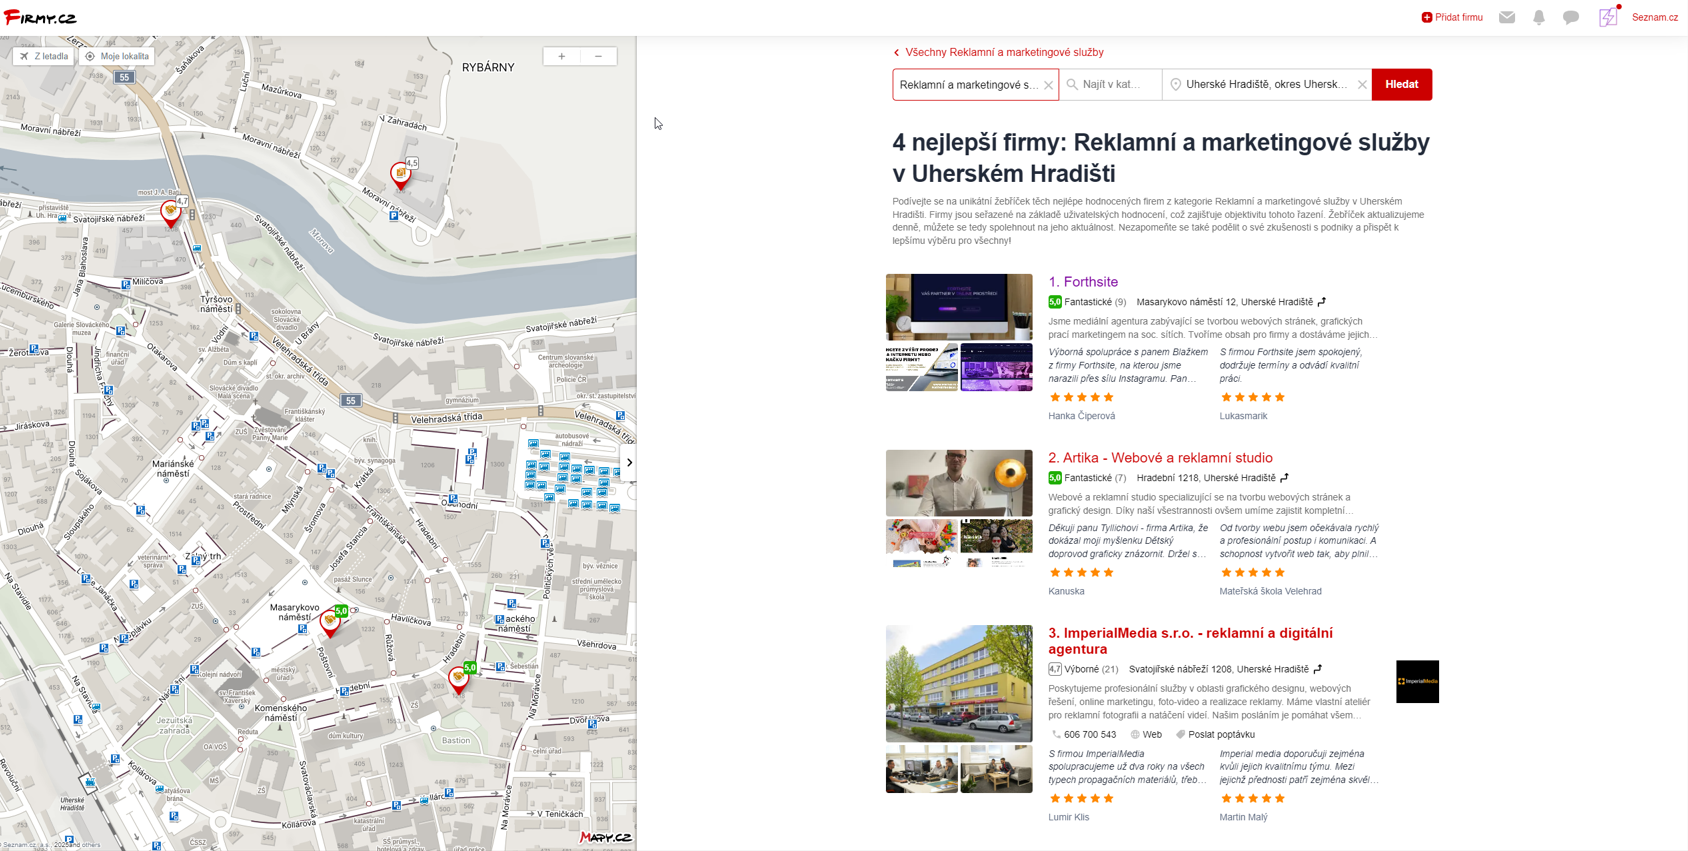Click address 'Svatojiřské nábřeží 1208, Uherské Hradiště'
The height and width of the screenshot is (851, 1688).
coord(1218,669)
